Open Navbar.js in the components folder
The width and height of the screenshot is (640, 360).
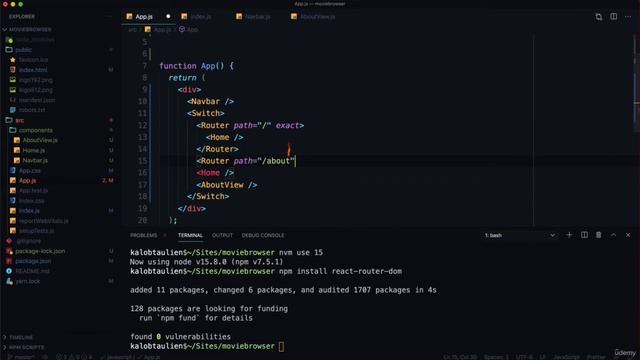click(35, 160)
